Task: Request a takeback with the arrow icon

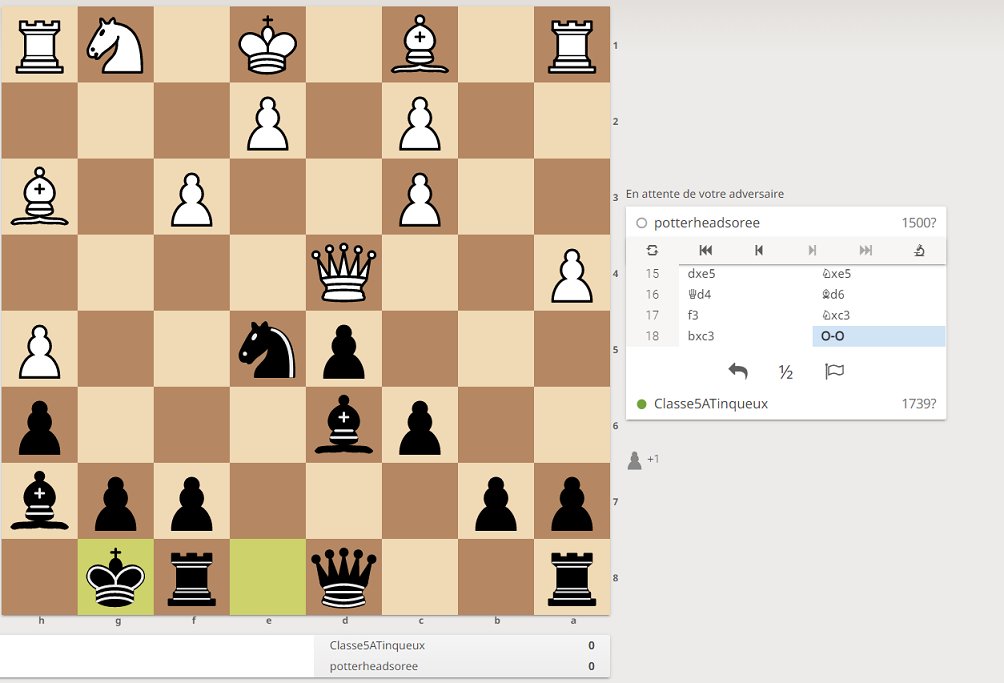Action: tap(737, 371)
